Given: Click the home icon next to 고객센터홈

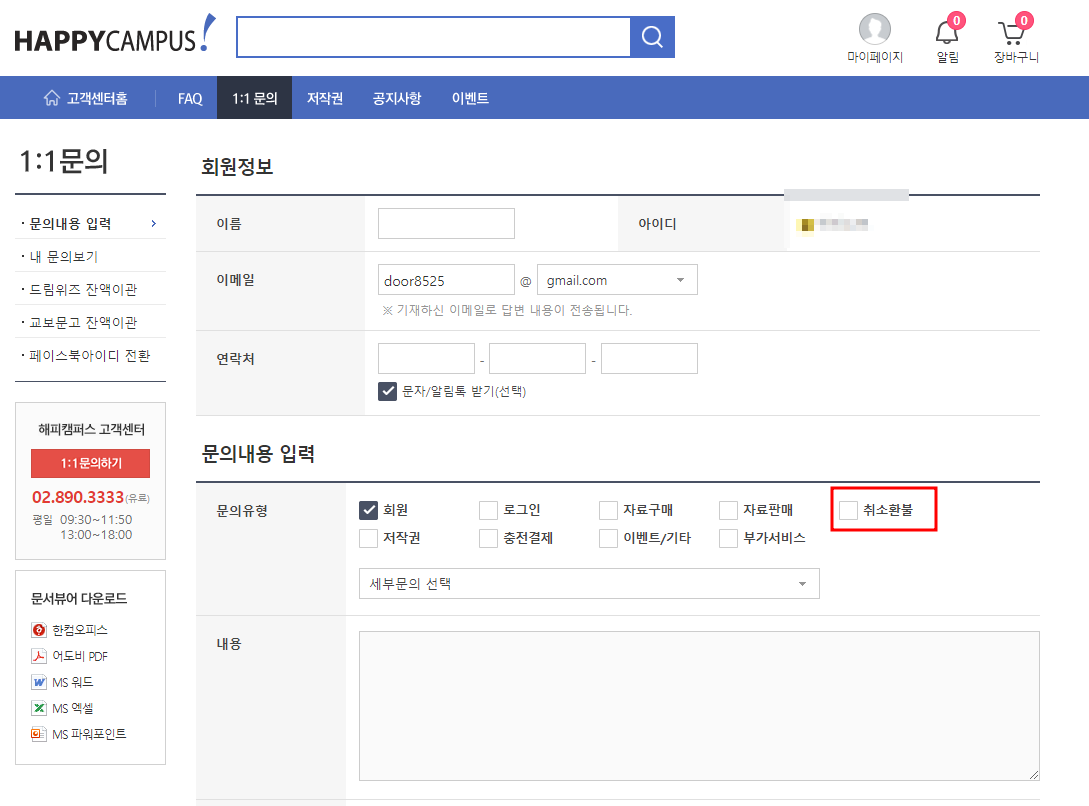Looking at the screenshot, I should (50, 97).
